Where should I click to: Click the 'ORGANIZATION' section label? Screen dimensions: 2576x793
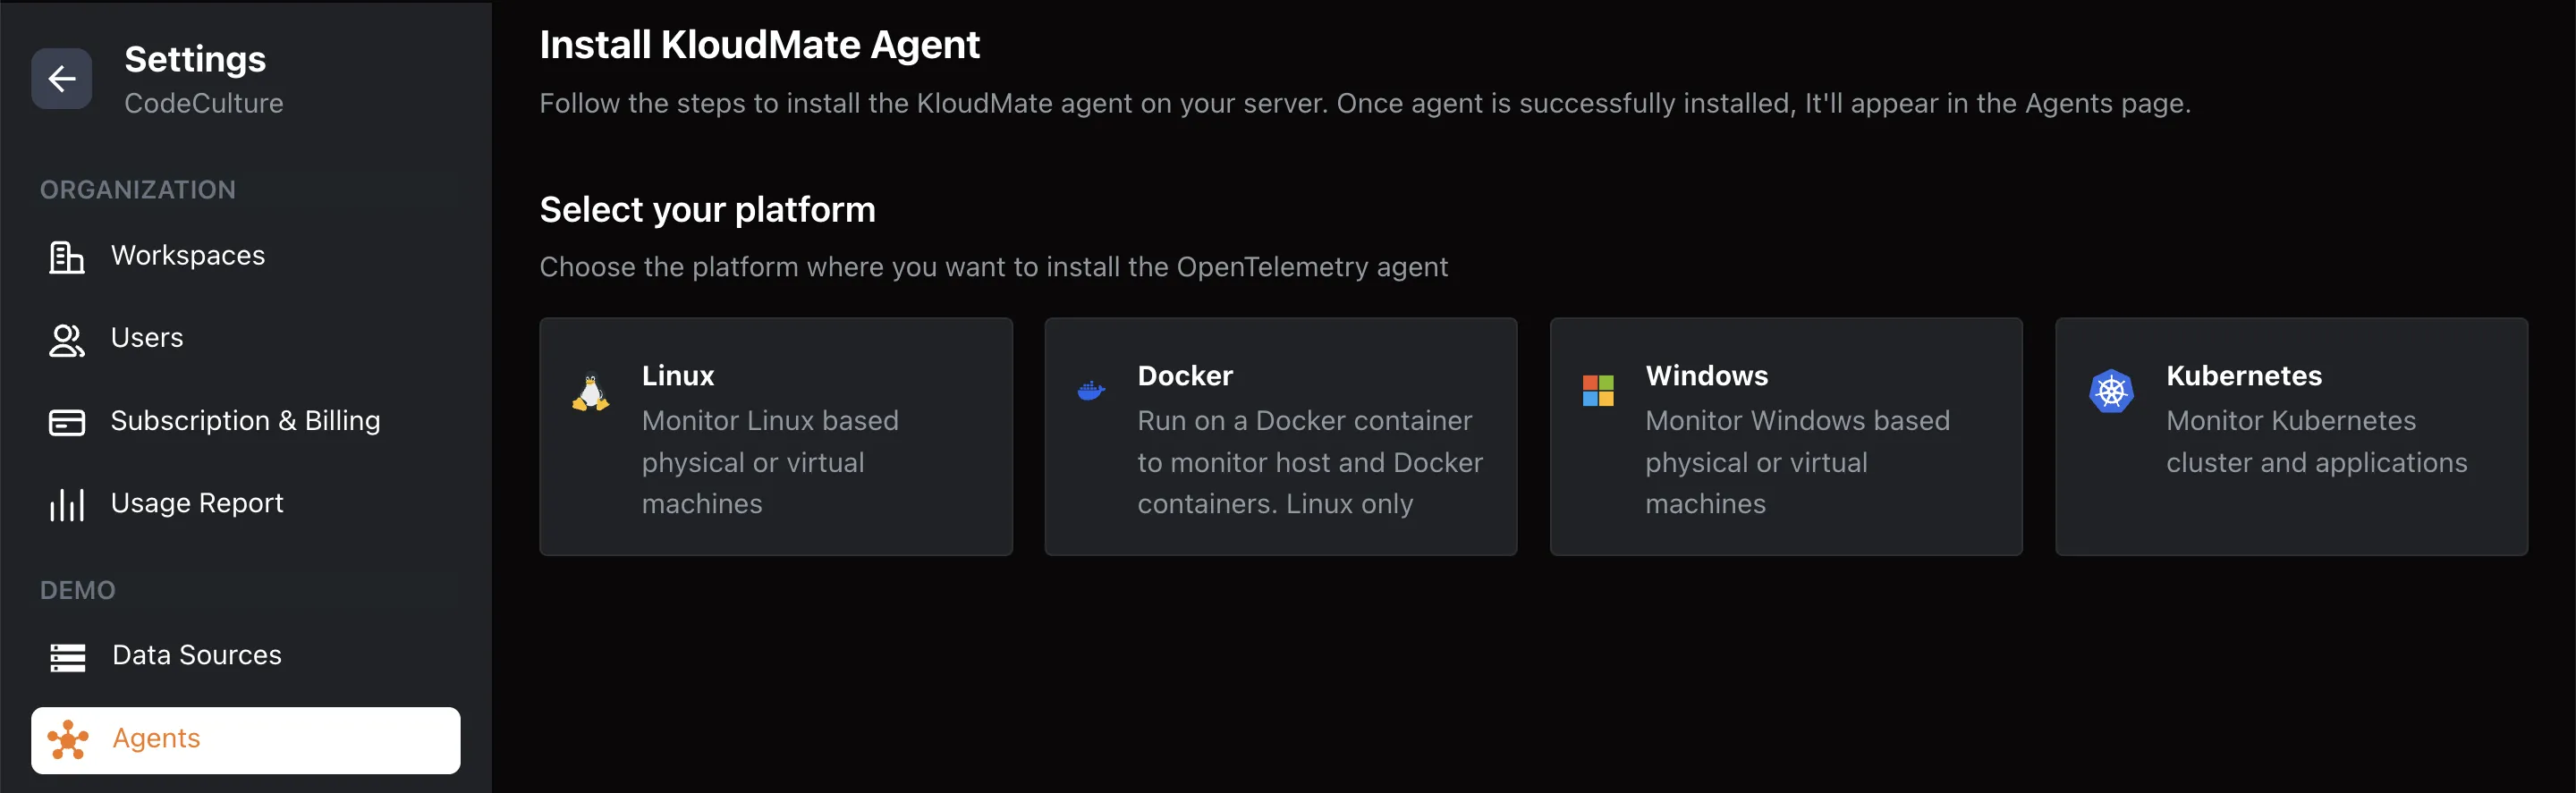(138, 190)
